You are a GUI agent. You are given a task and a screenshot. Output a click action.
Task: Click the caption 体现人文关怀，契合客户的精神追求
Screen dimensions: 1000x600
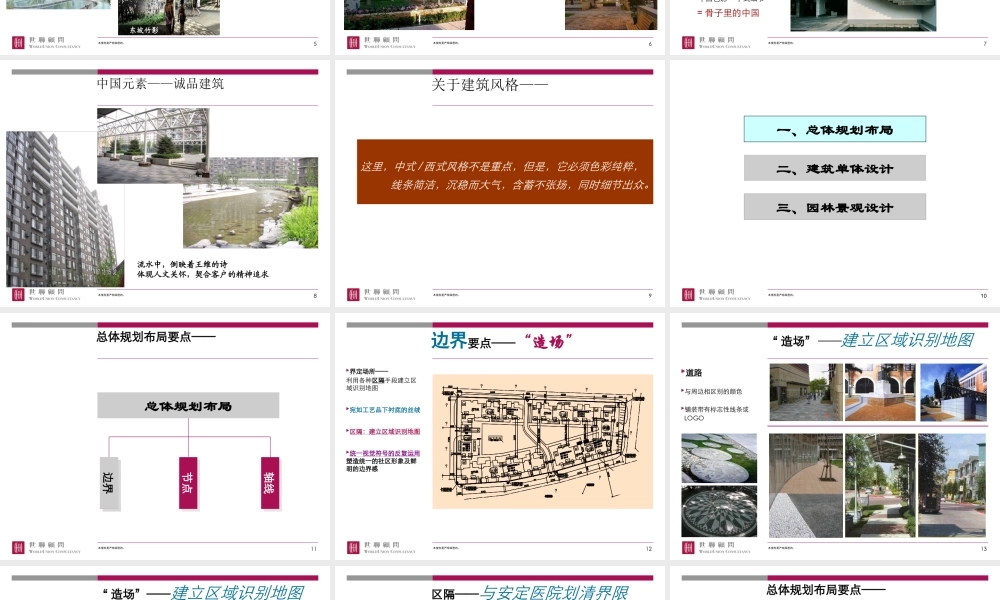click(x=203, y=274)
